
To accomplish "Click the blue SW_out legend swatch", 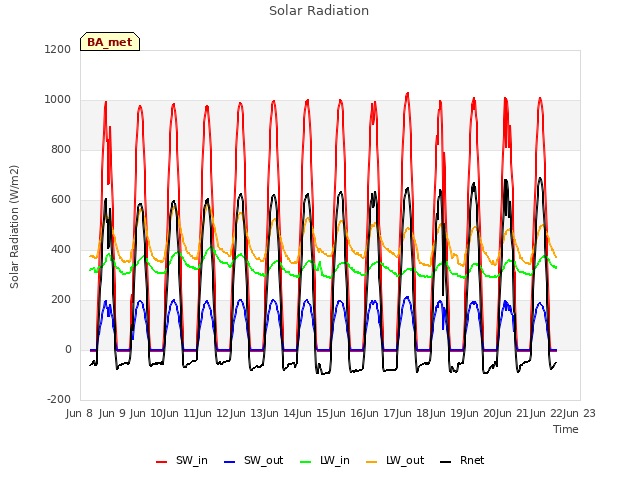I will 230,462.
